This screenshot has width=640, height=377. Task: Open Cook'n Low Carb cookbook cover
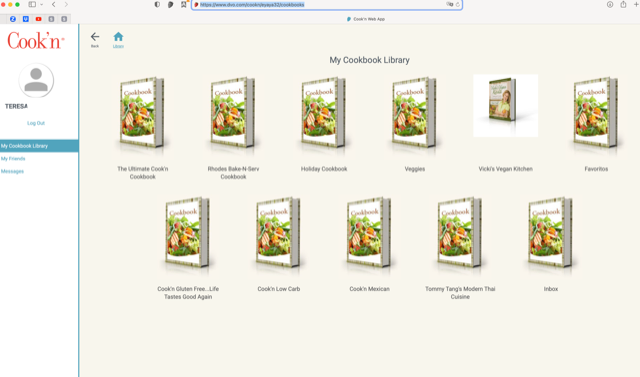point(278,232)
